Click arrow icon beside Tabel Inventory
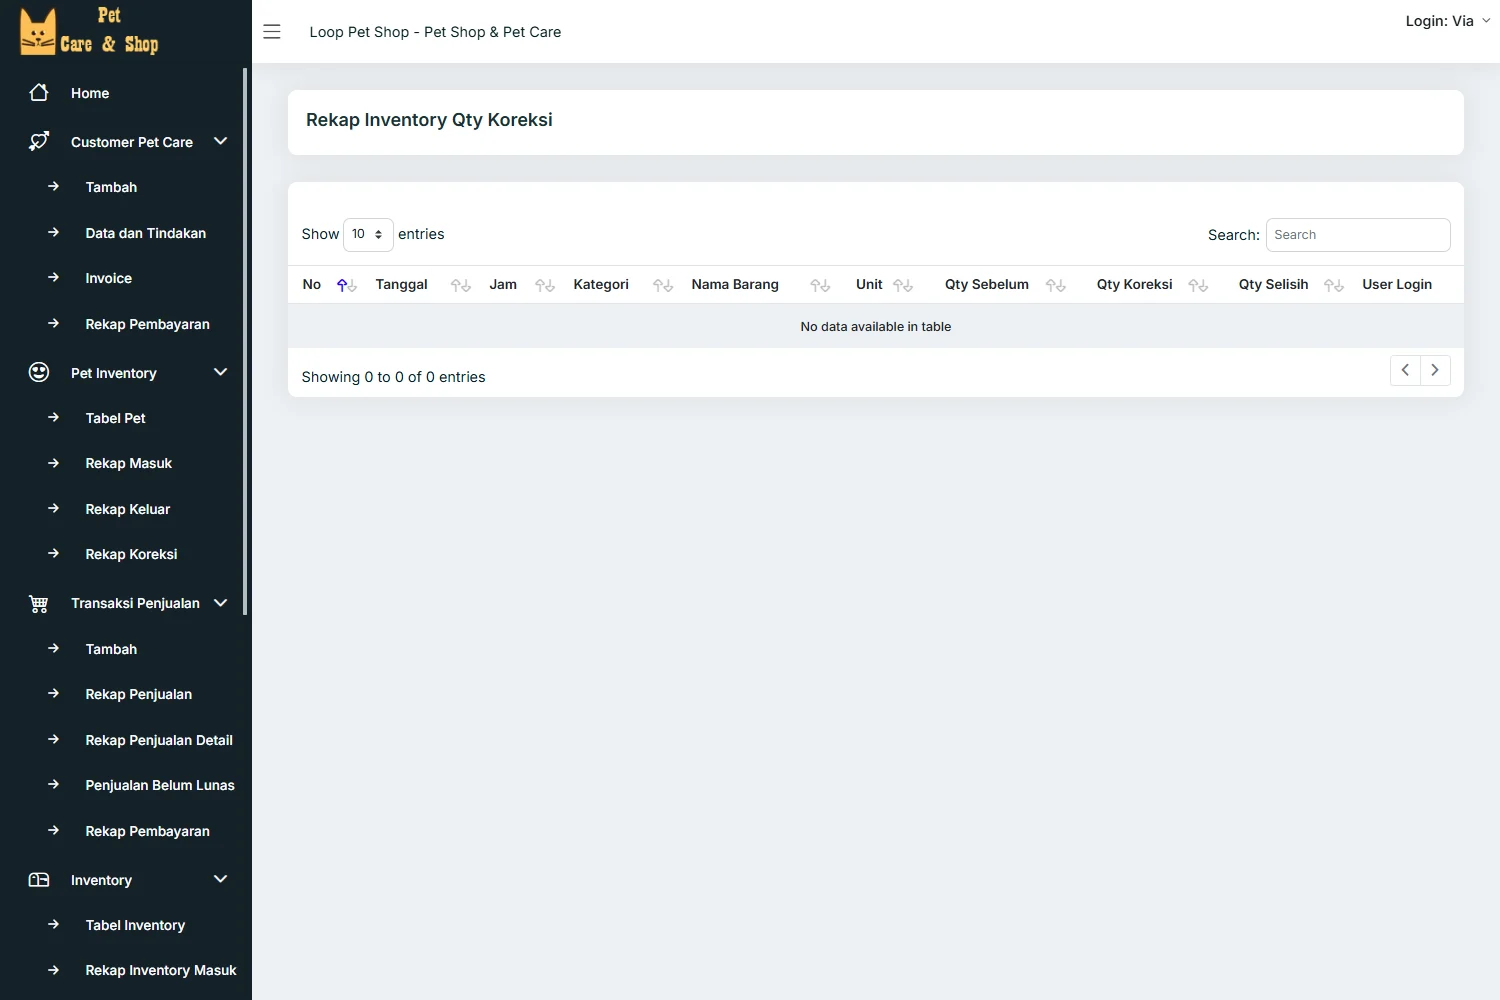This screenshot has width=1500, height=1000. 54,924
